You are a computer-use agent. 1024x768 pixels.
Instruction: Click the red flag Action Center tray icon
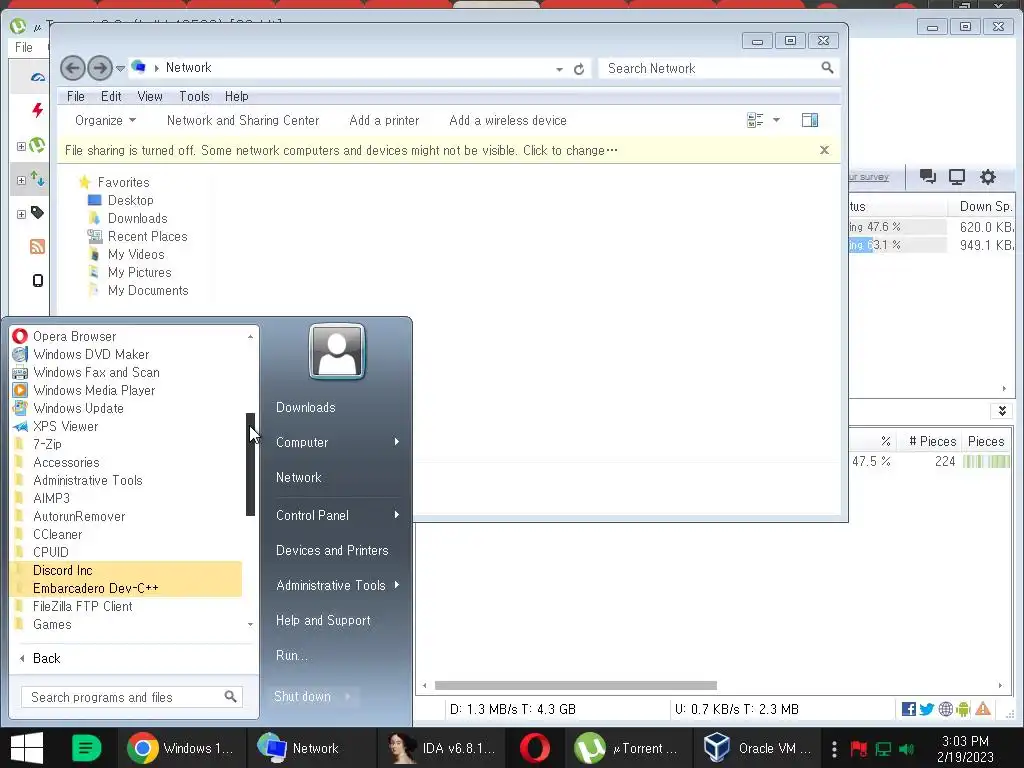point(858,748)
